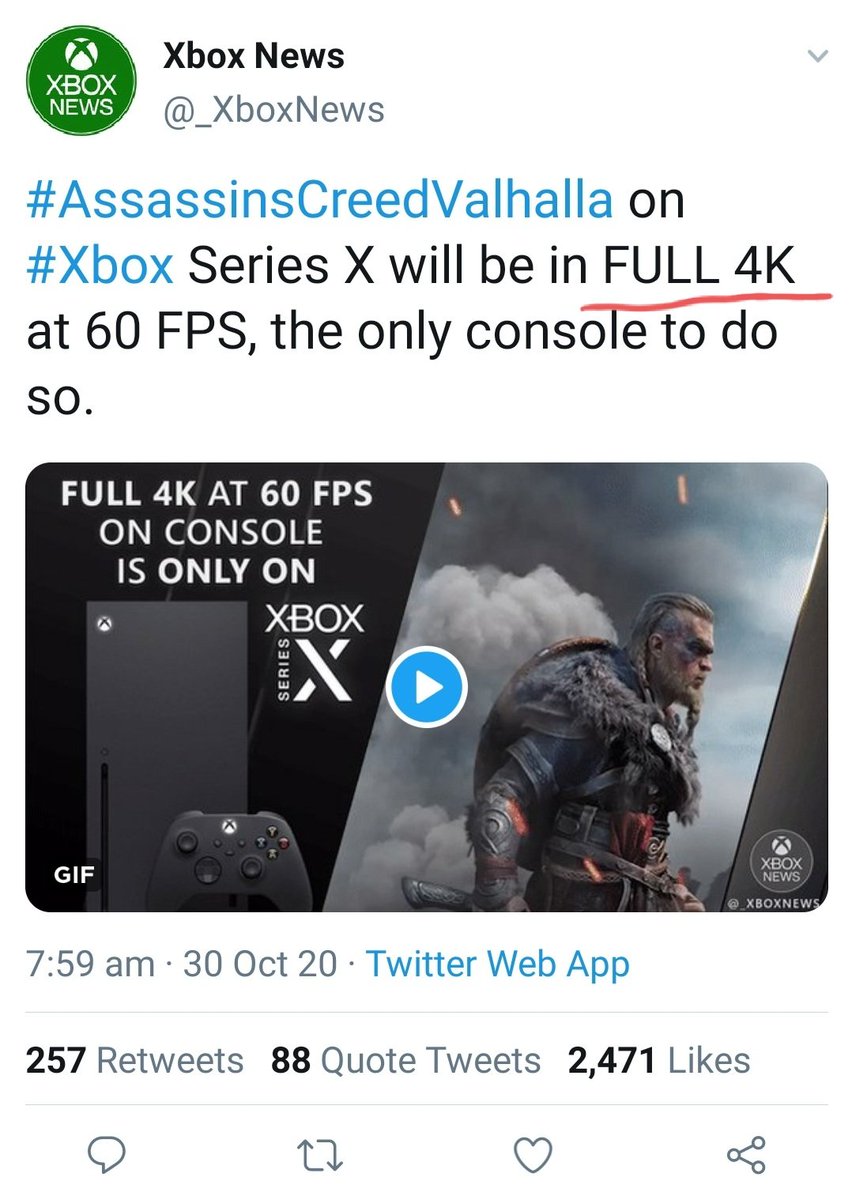View the 257 Retweets list
This screenshot has width=852, height=1200.
[x=135, y=1060]
